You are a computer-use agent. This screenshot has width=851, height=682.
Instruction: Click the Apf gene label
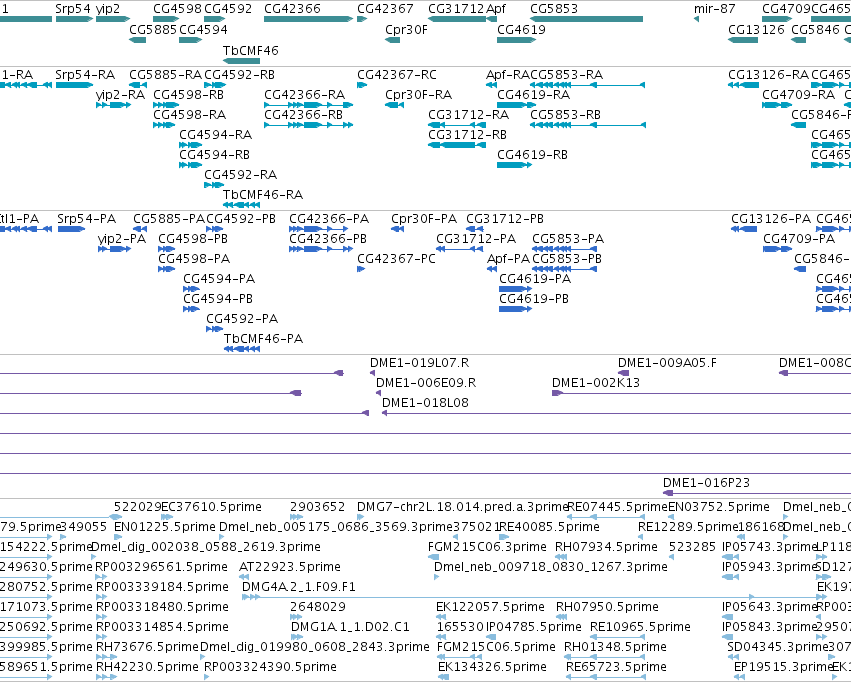coord(496,9)
